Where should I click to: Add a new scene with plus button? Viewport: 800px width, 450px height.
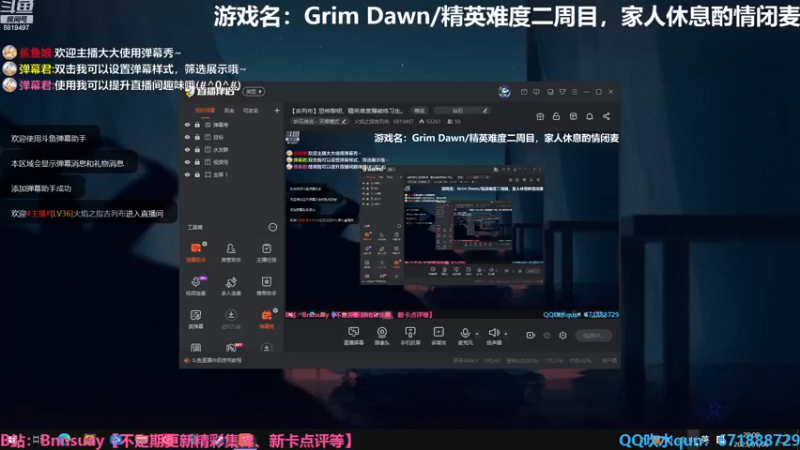(277, 110)
